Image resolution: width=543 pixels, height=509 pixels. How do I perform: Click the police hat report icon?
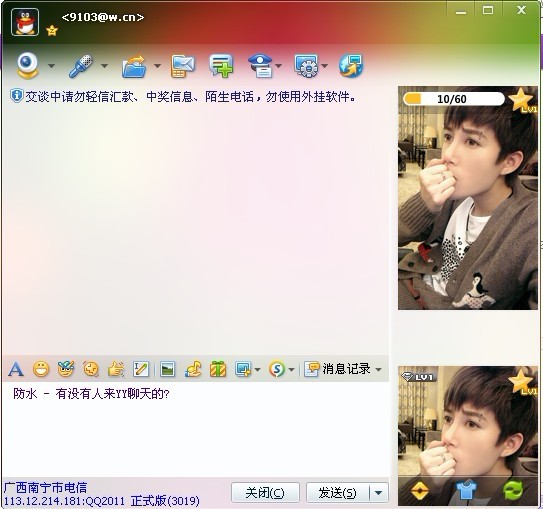tap(260, 66)
